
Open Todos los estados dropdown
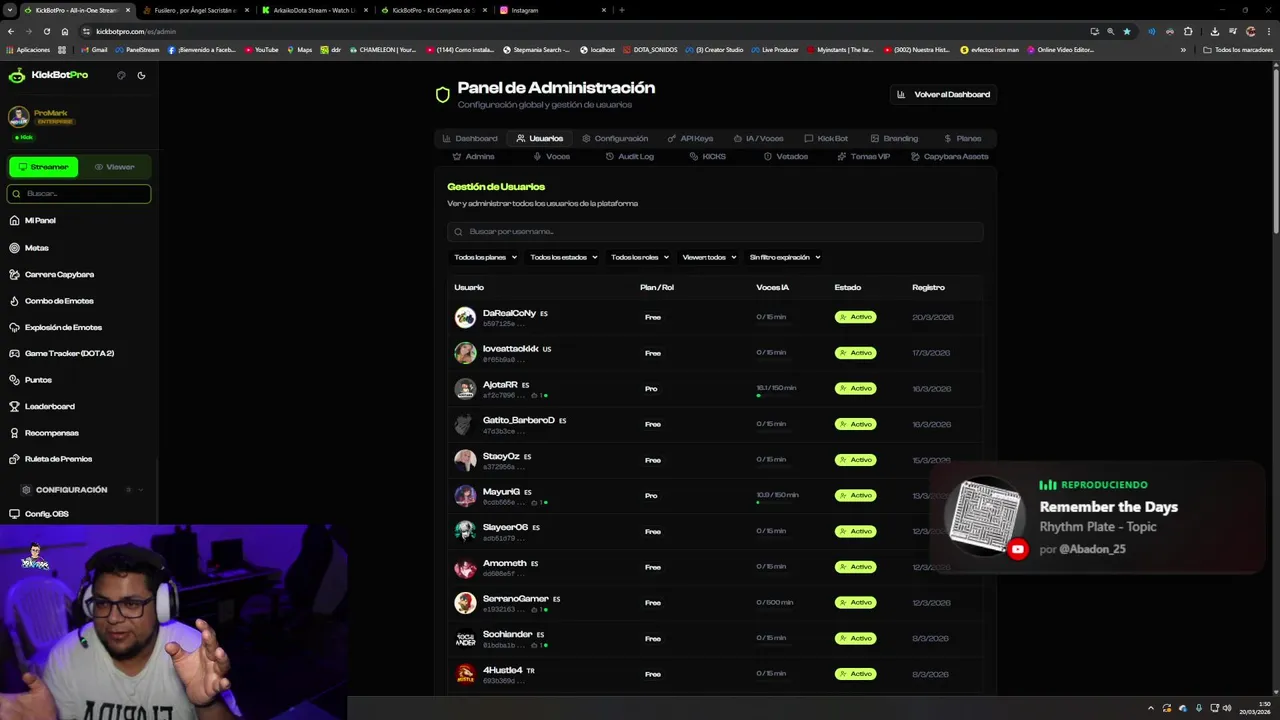[563, 257]
